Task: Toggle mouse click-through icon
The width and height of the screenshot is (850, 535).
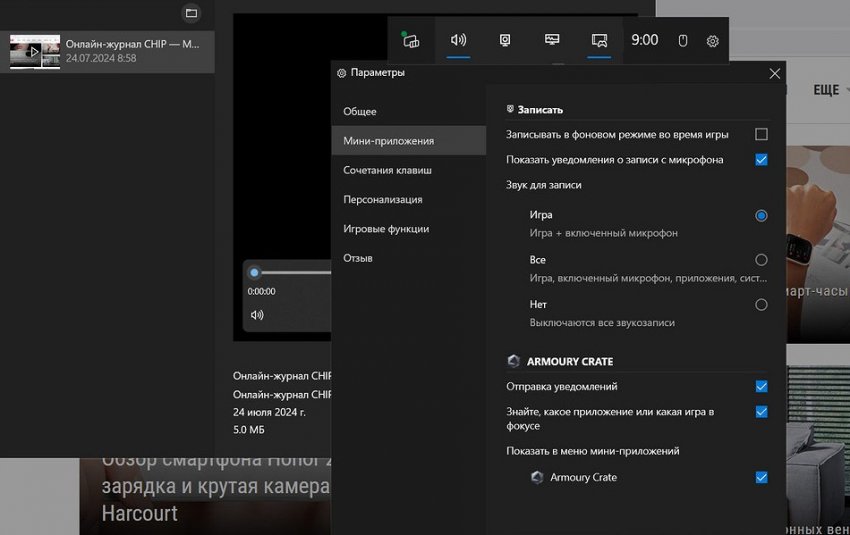Action: tap(683, 41)
